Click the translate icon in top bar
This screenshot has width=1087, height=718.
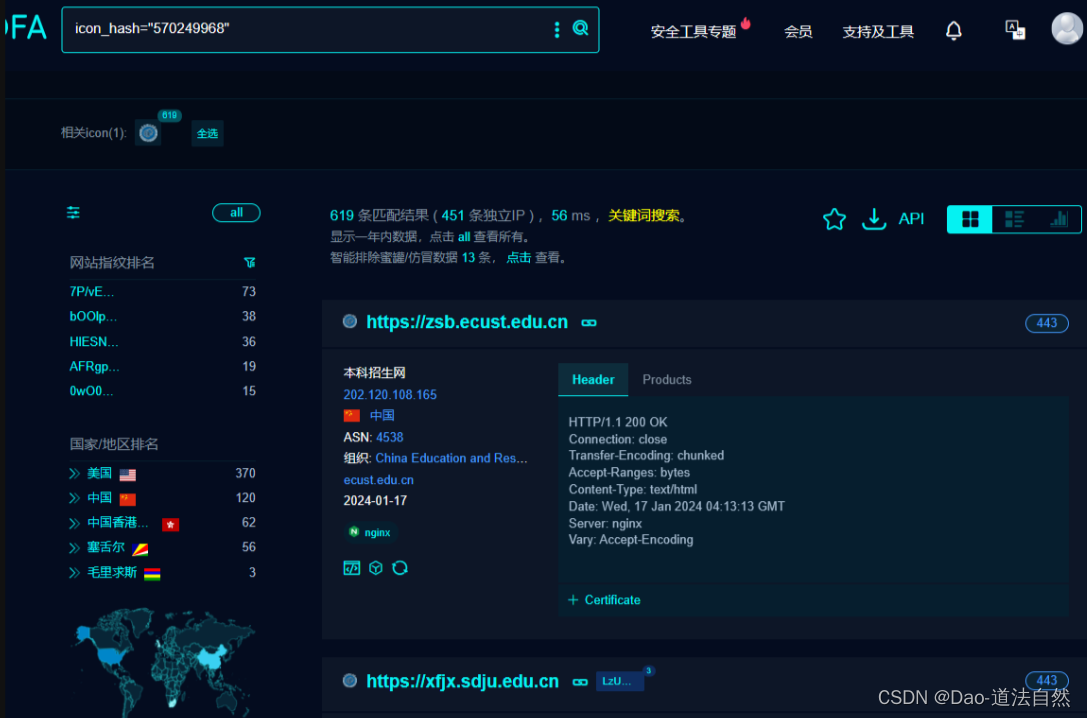pos(1015,30)
